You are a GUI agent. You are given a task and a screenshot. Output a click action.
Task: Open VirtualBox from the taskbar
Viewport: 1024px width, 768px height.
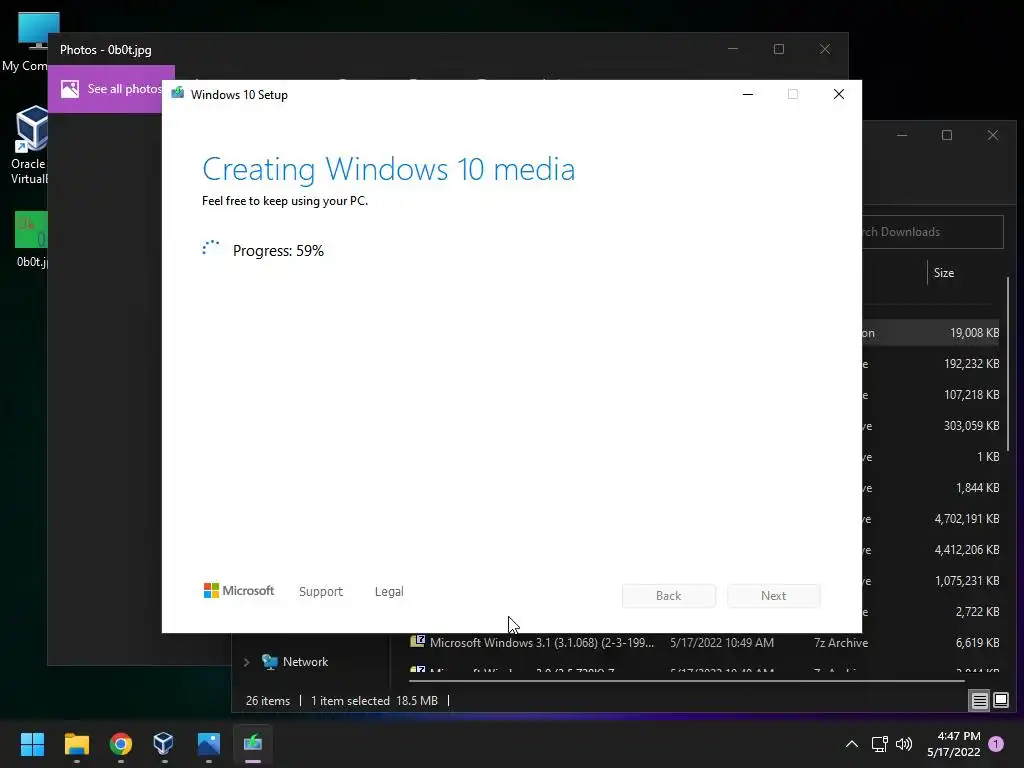164,743
